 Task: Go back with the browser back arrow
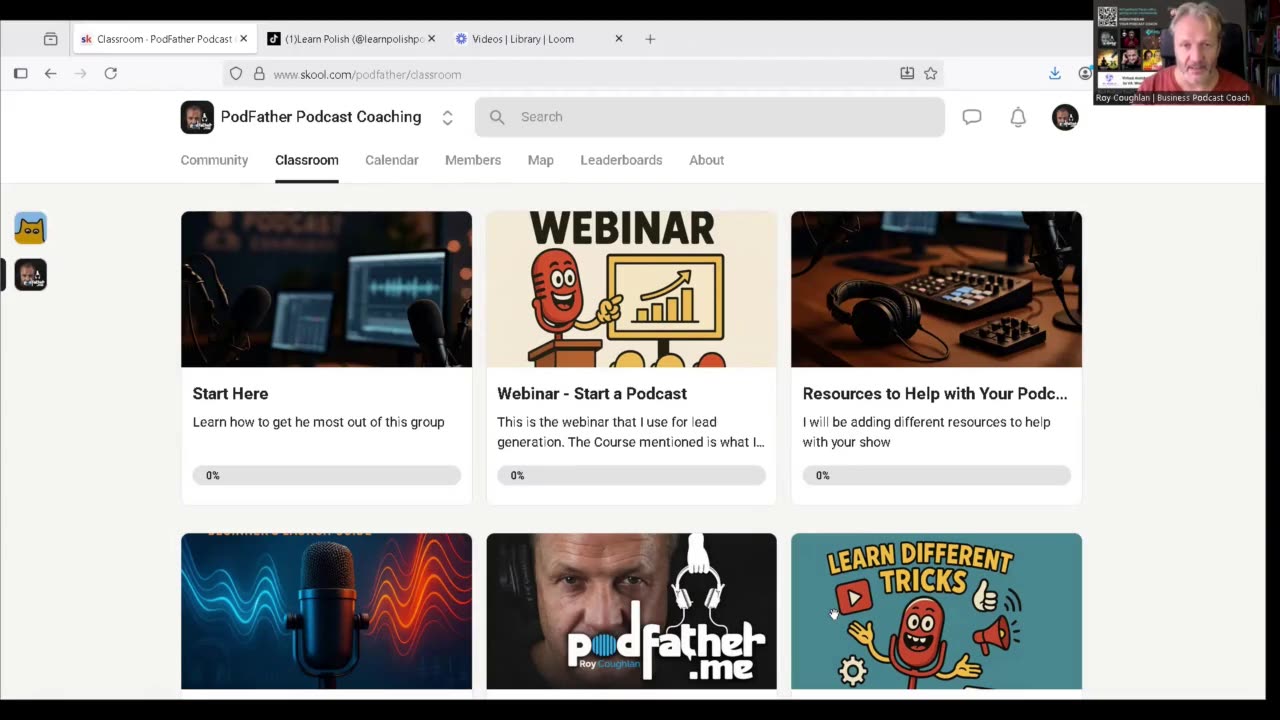coord(50,74)
